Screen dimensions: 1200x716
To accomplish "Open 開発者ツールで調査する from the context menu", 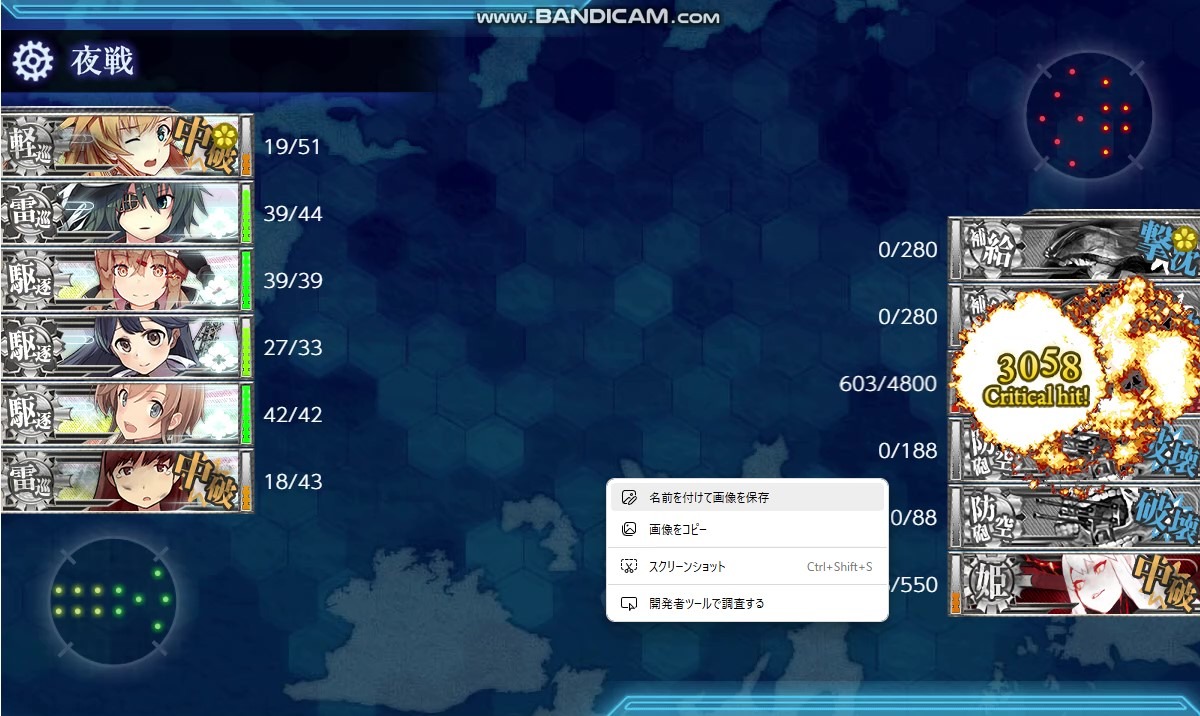I will tap(747, 603).
